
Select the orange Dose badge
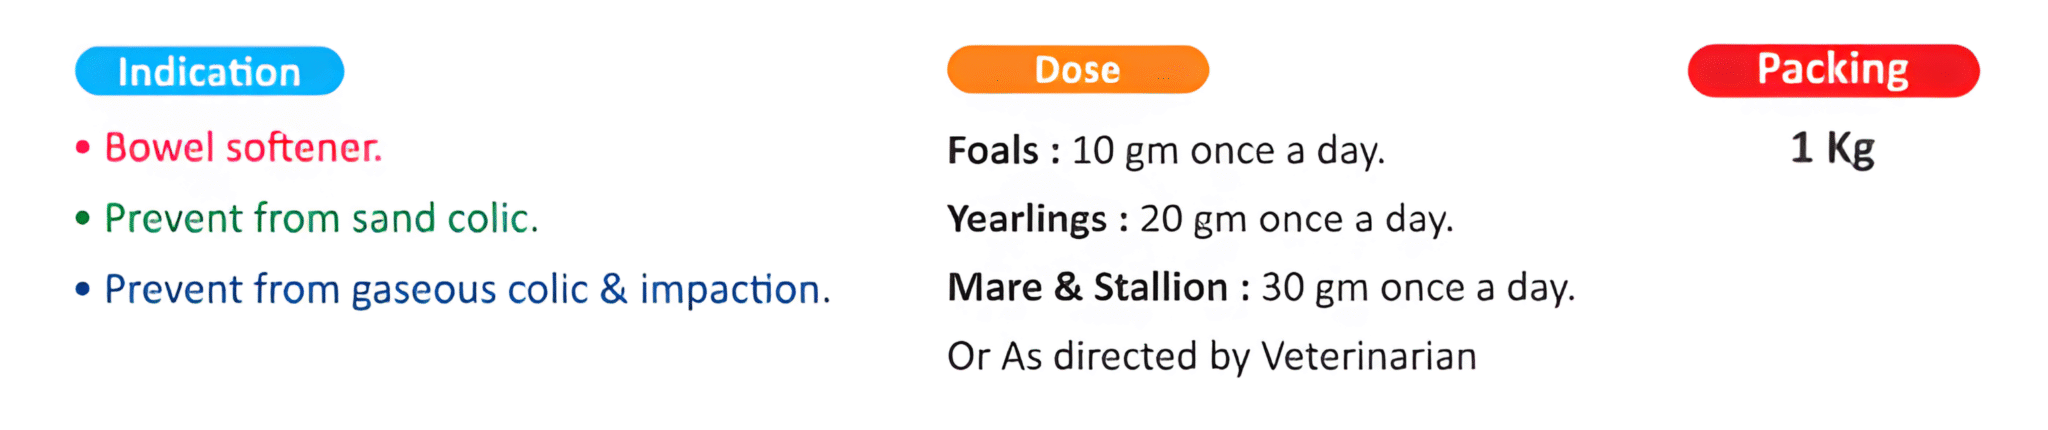pyautogui.click(x=1077, y=70)
